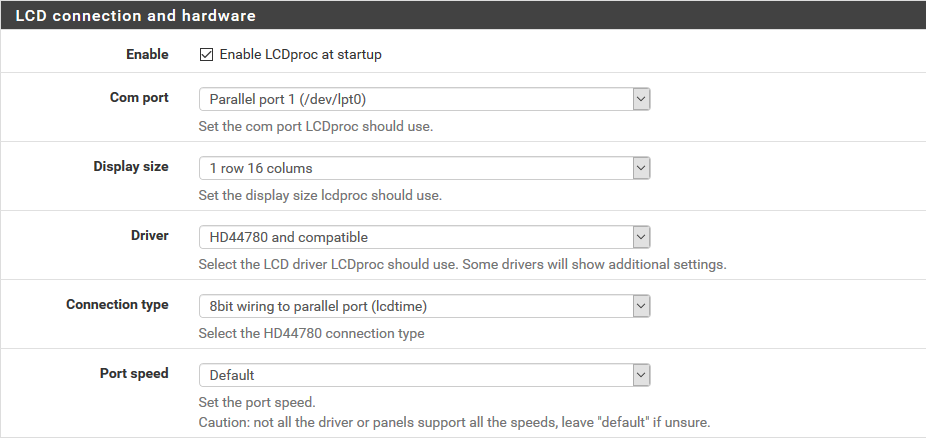Screen dimensions: 926x438
Task: Click the "Connection type" field label
Action: point(117,305)
